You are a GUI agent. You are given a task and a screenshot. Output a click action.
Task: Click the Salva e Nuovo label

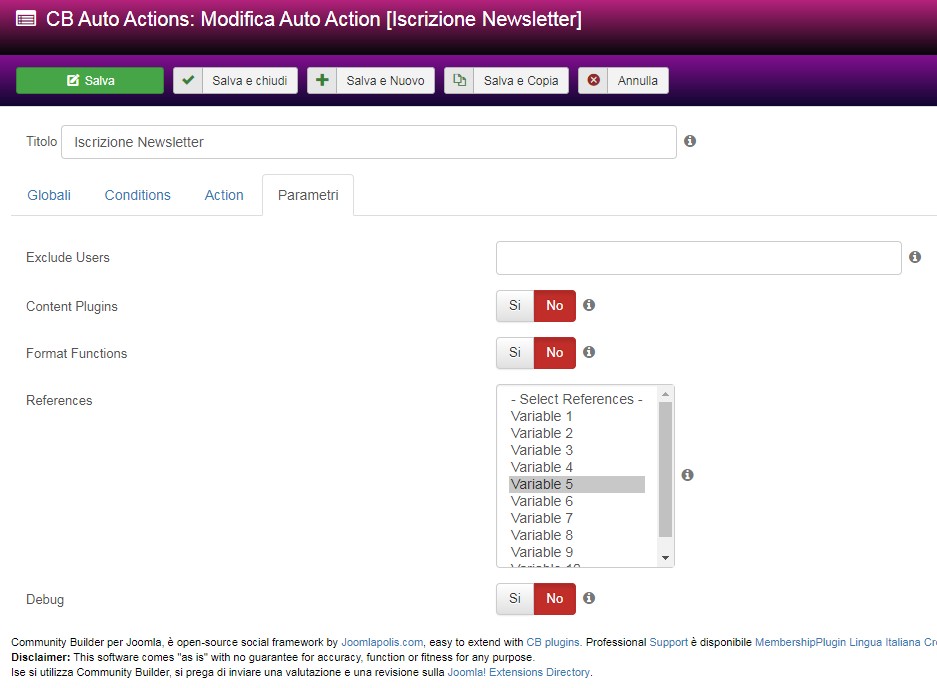(385, 81)
